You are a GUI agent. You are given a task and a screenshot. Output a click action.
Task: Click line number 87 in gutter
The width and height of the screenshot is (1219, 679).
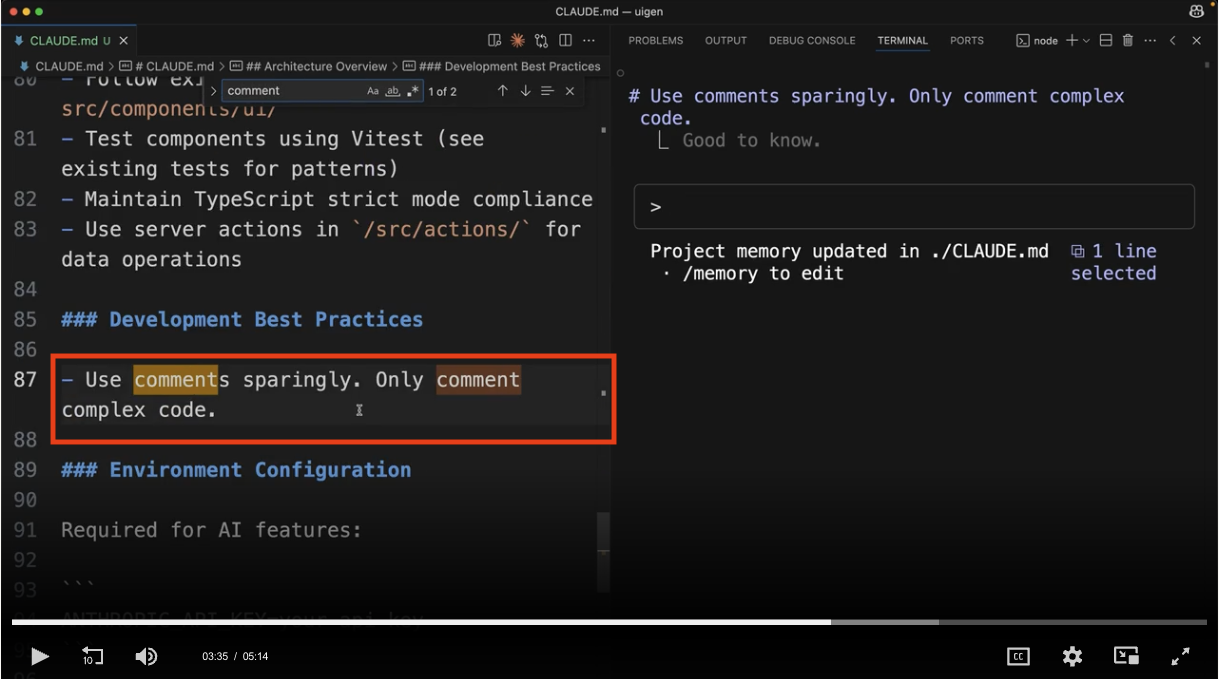[x=25, y=380]
